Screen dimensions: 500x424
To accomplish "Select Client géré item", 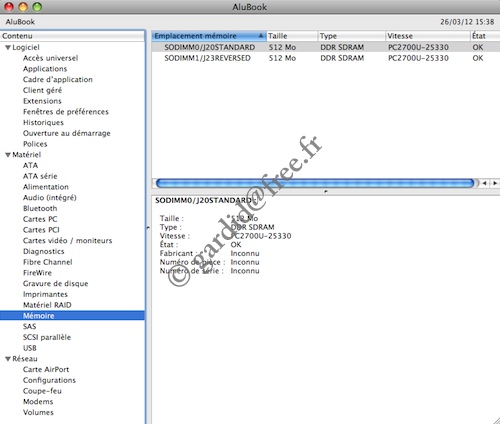I will click(42, 90).
